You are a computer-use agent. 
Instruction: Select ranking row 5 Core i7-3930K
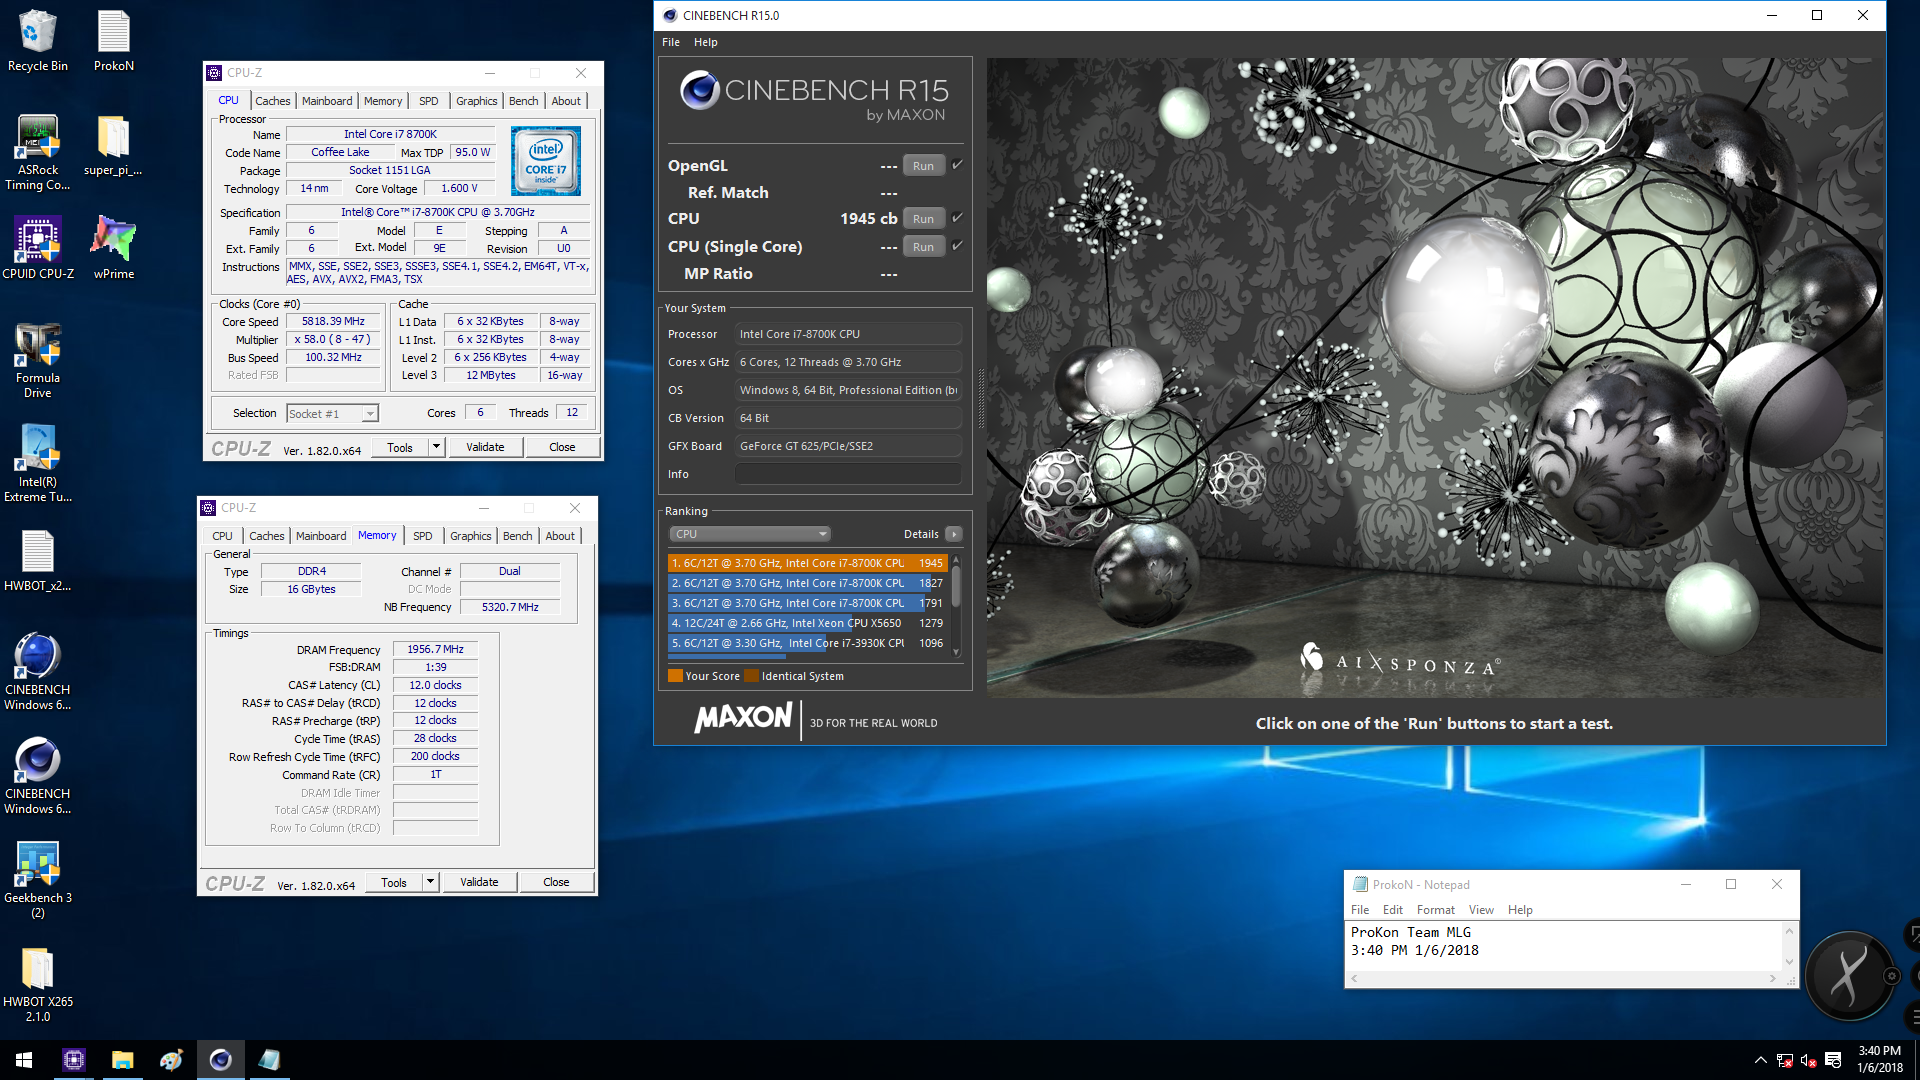point(806,643)
